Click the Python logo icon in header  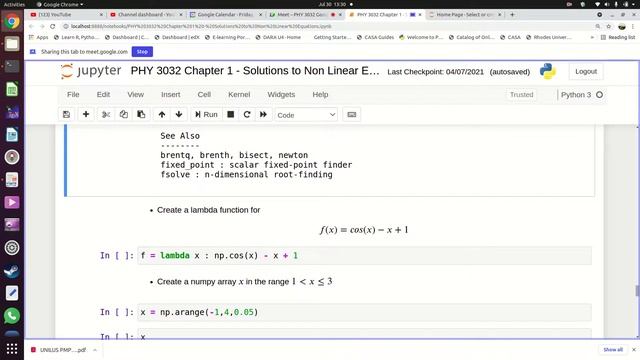click(x=548, y=71)
